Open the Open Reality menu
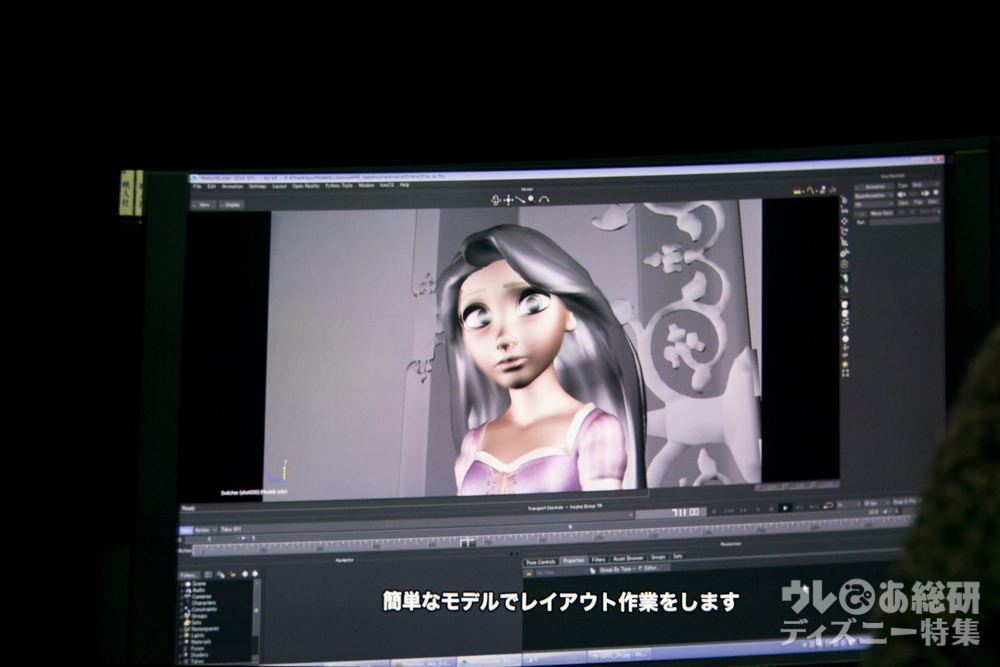The width and height of the screenshot is (1000, 667). (x=305, y=186)
